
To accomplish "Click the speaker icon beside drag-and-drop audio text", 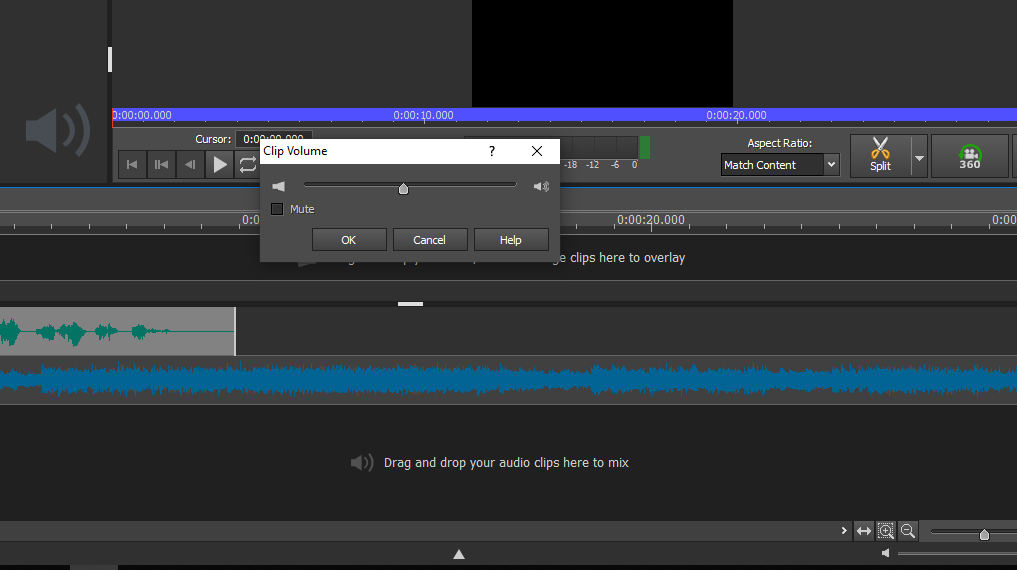I will click(x=362, y=462).
